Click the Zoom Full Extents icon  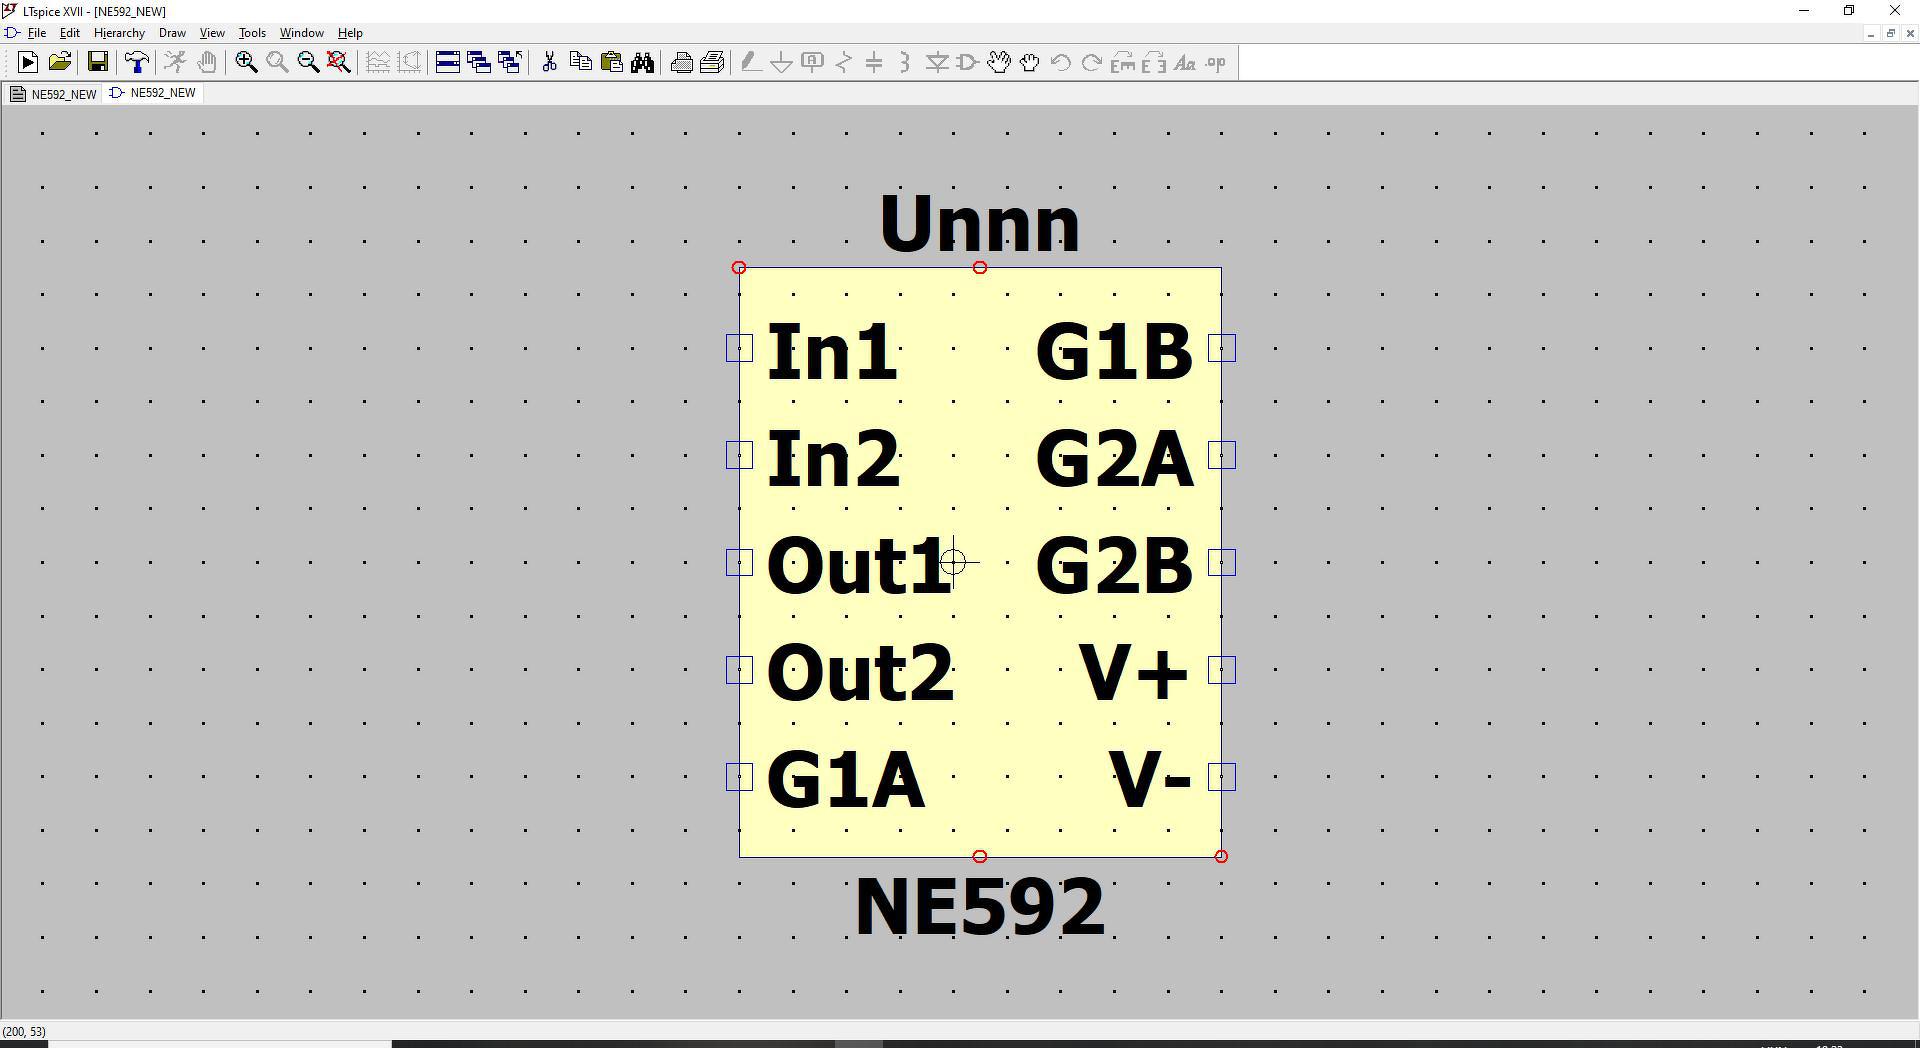point(339,63)
